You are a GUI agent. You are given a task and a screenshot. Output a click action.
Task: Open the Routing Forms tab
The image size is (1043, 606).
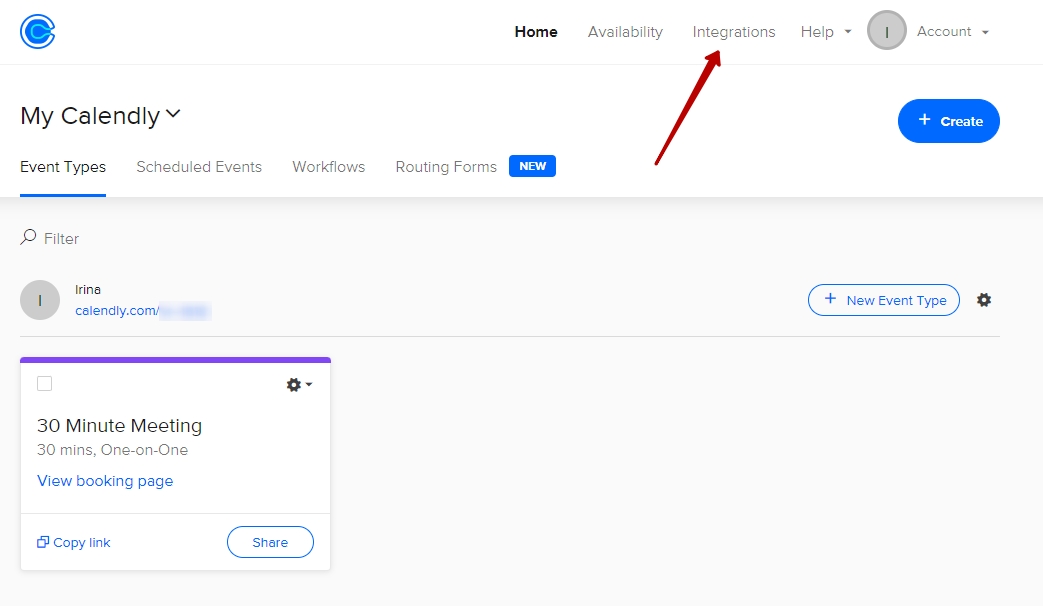point(446,167)
